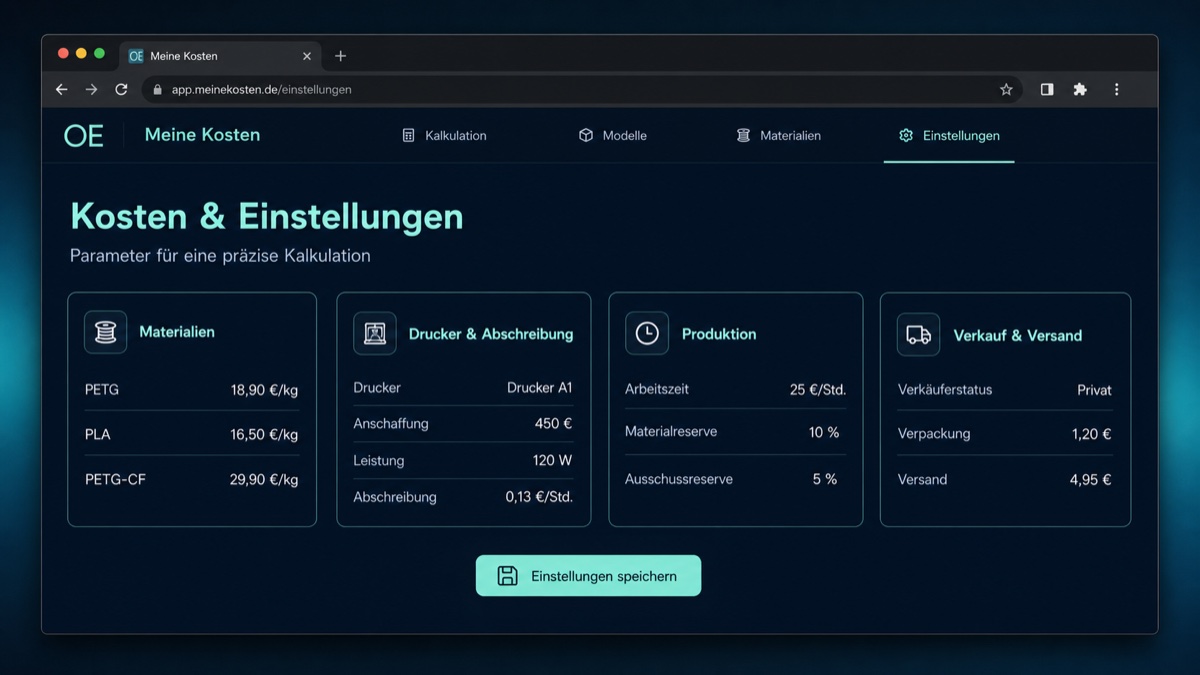The height and width of the screenshot is (675, 1200).
Task: Open the Modelle tab
Action: [x=613, y=135]
